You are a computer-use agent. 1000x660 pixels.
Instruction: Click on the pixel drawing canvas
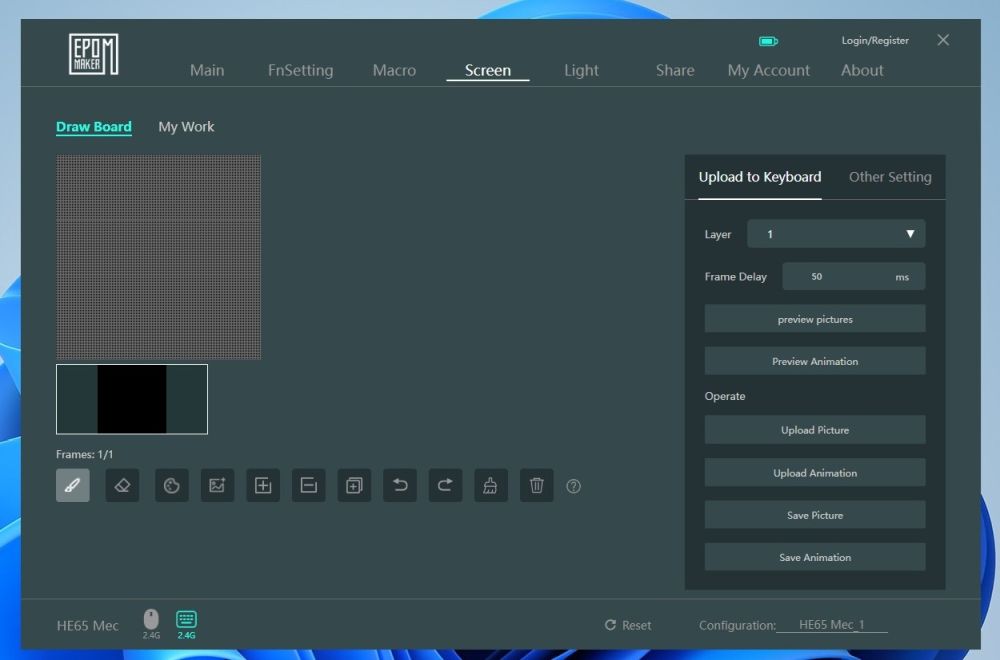(159, 257)
